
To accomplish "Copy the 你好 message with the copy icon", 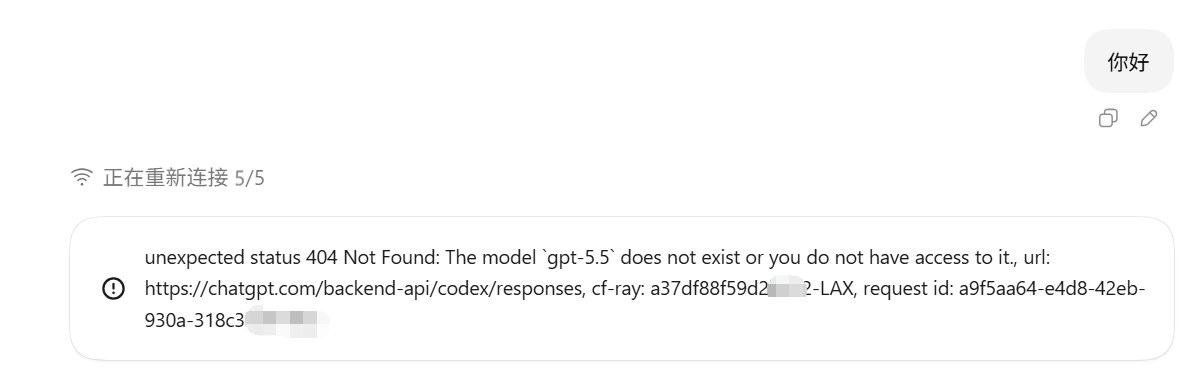I will click(1108, 118).
